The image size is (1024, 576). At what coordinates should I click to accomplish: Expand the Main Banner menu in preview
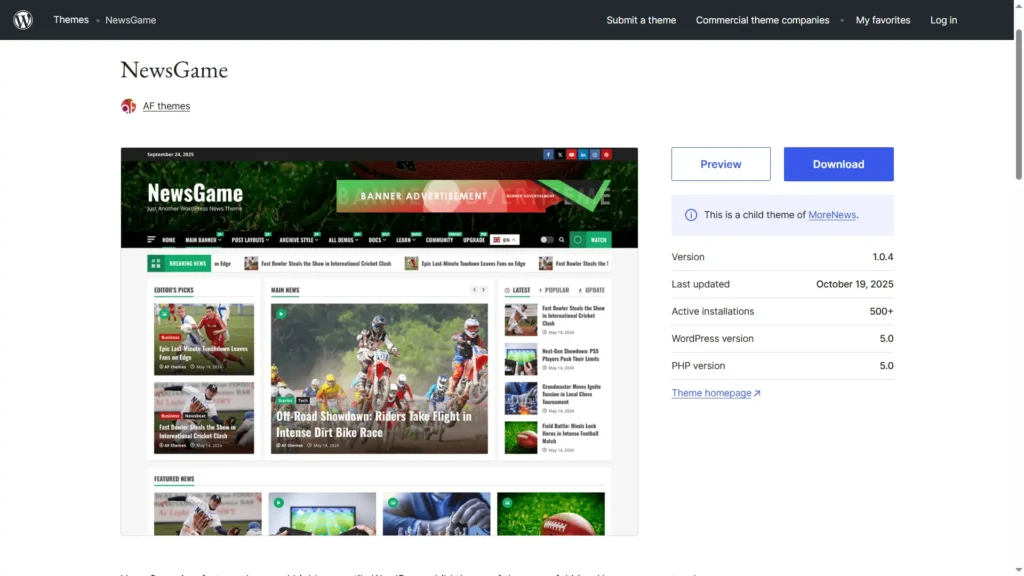click(203, 240)
